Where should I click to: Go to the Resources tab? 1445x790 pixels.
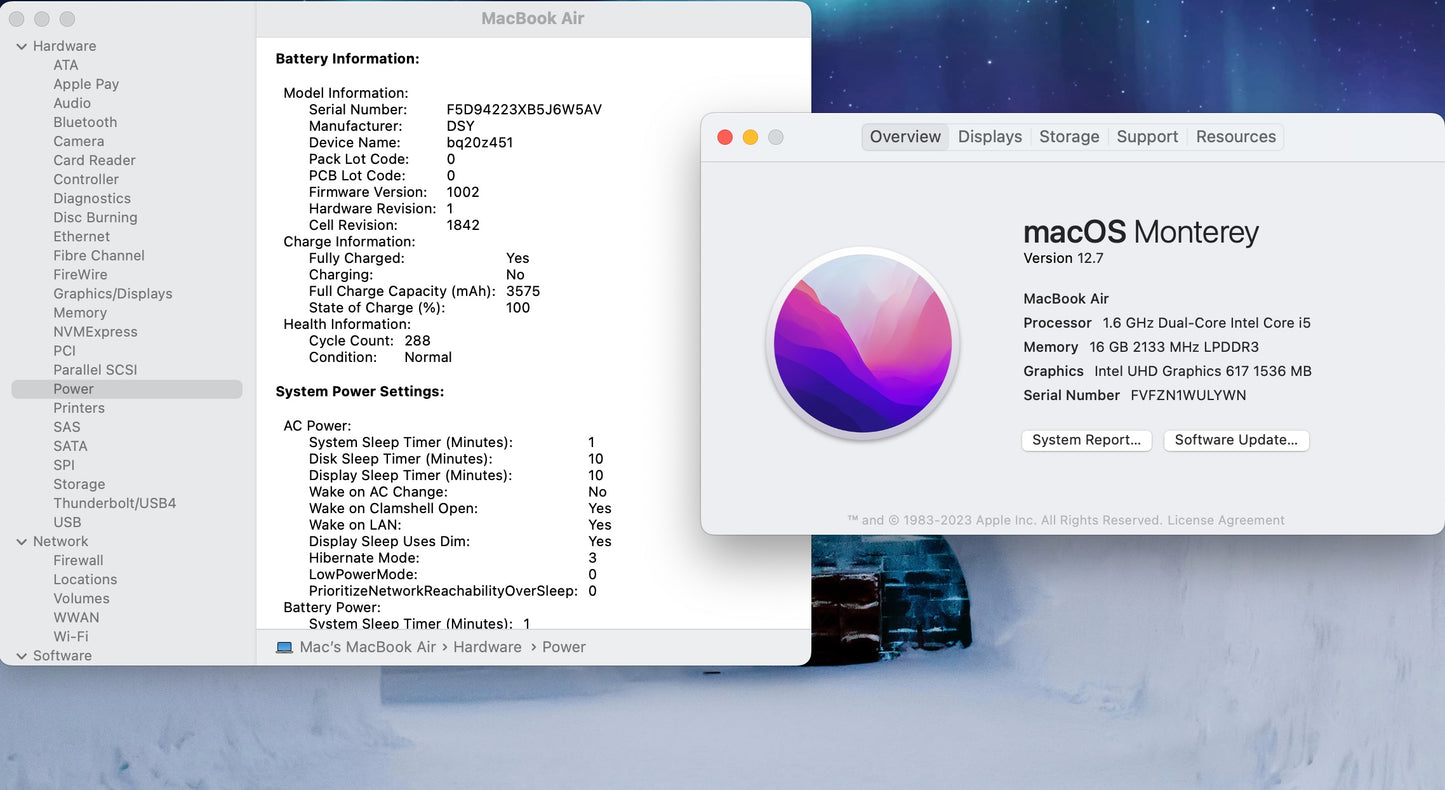coord(1235,137)
